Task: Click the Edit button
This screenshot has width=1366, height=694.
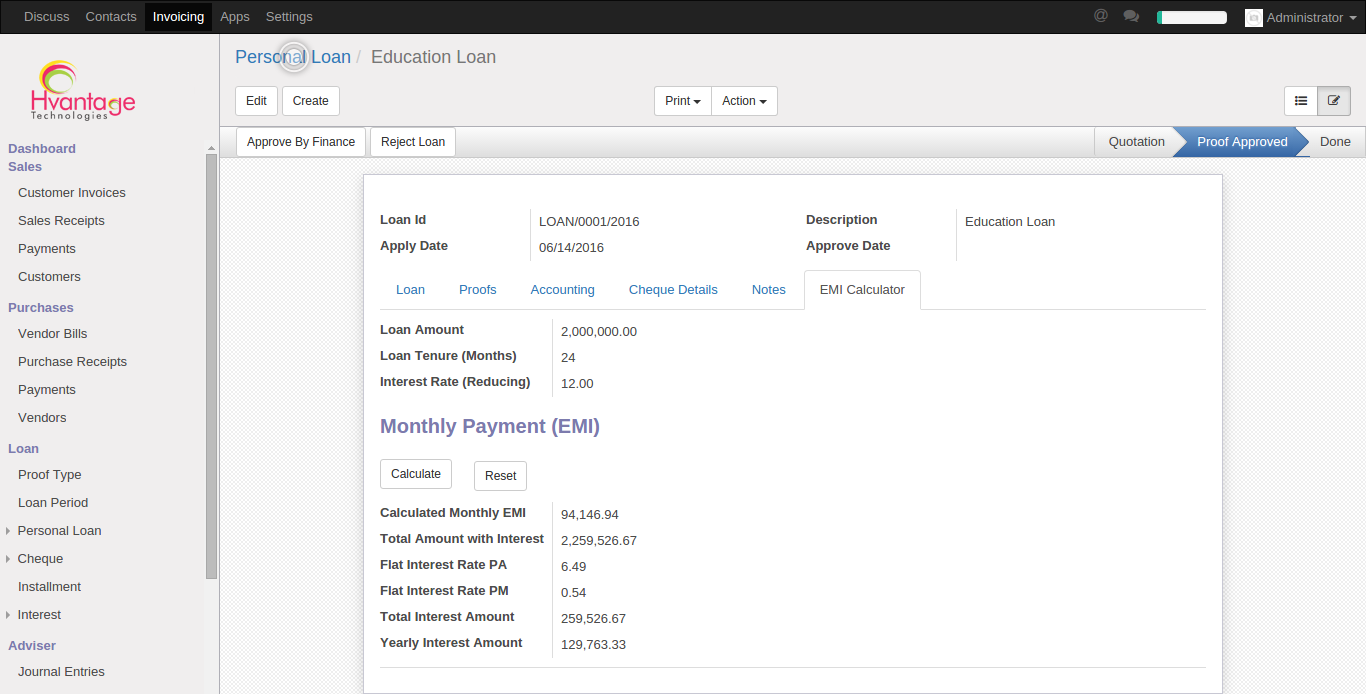Action: (256, 101)
